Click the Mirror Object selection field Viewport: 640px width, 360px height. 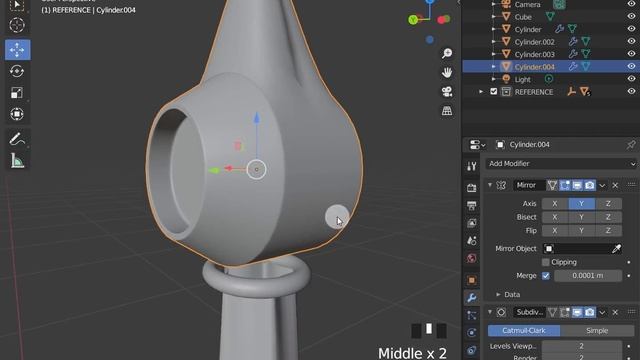click(576, 249)
